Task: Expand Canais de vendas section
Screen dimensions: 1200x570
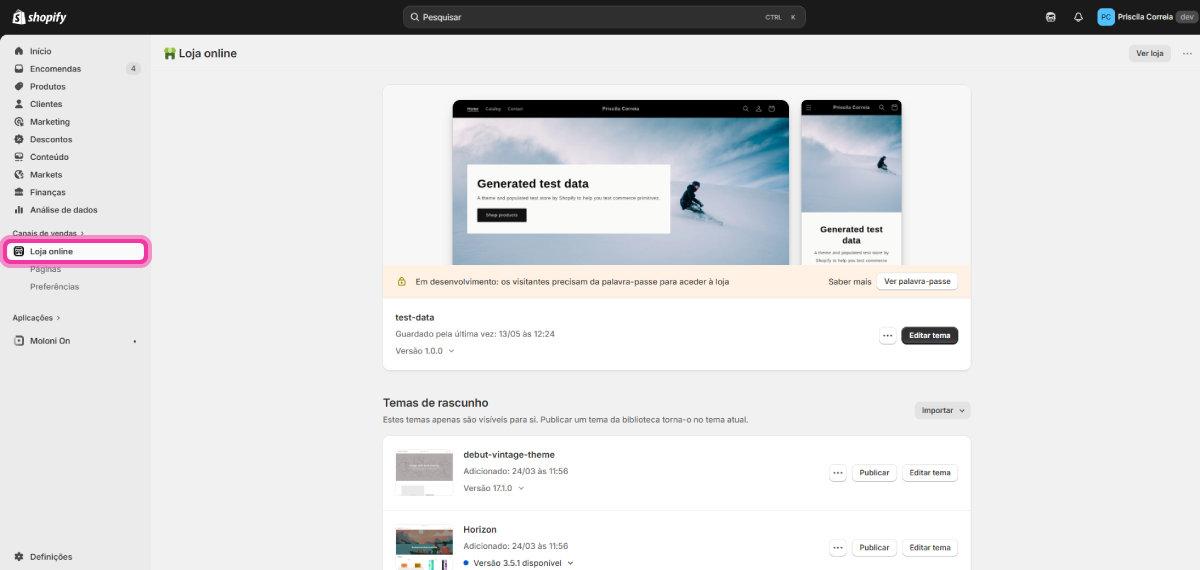Action: pyautogui.click(x=49, y=233)
